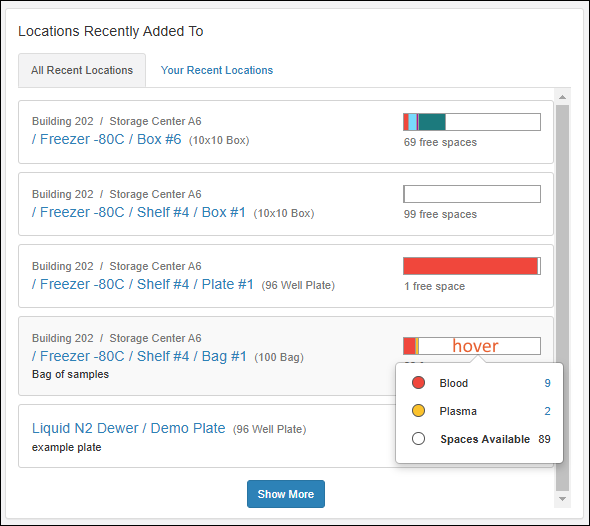Viewport: 590px width, 526px height.
Task: Open Shelf #4 / Plate #1 location link
Action: tap(143, 284)
